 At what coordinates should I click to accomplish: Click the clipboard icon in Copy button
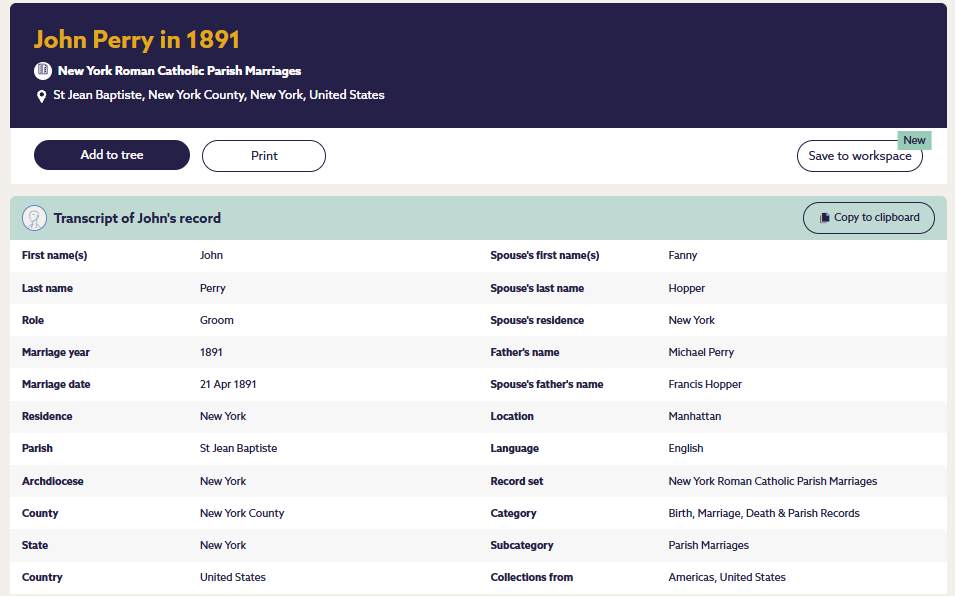tap(825, 217)
